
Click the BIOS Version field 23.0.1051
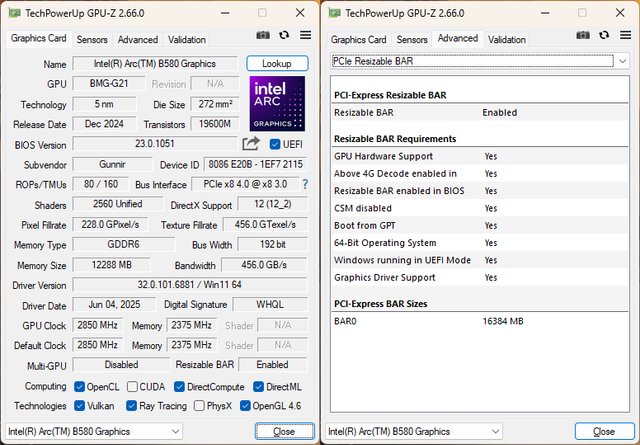click(x=155, y=144)
